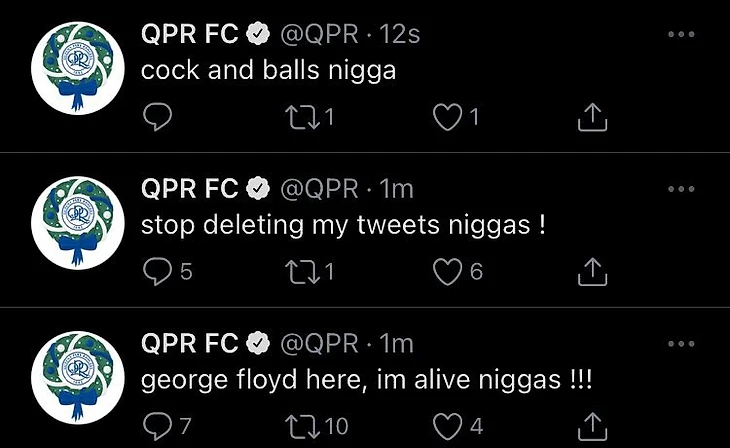The width and height of the screenshot is (730, 448).
Task: Expand the three-dot menu on the middle tweet
Action: tap(680, 189)
